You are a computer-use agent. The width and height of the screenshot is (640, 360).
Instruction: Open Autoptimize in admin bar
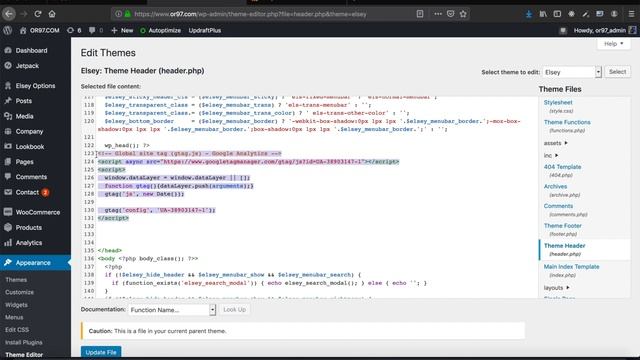[160, 30]
